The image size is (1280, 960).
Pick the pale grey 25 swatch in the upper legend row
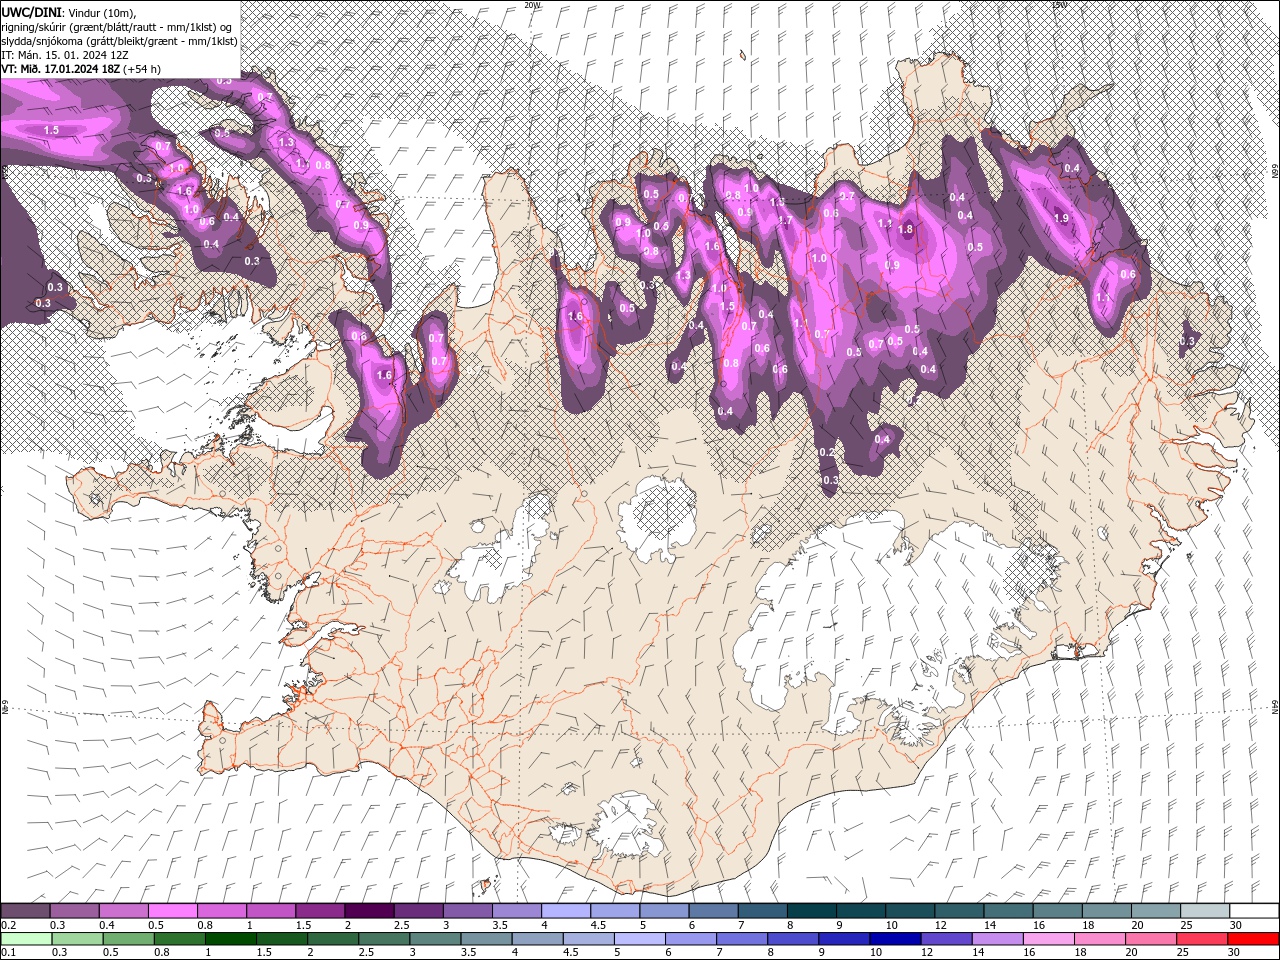(1205, 911)
